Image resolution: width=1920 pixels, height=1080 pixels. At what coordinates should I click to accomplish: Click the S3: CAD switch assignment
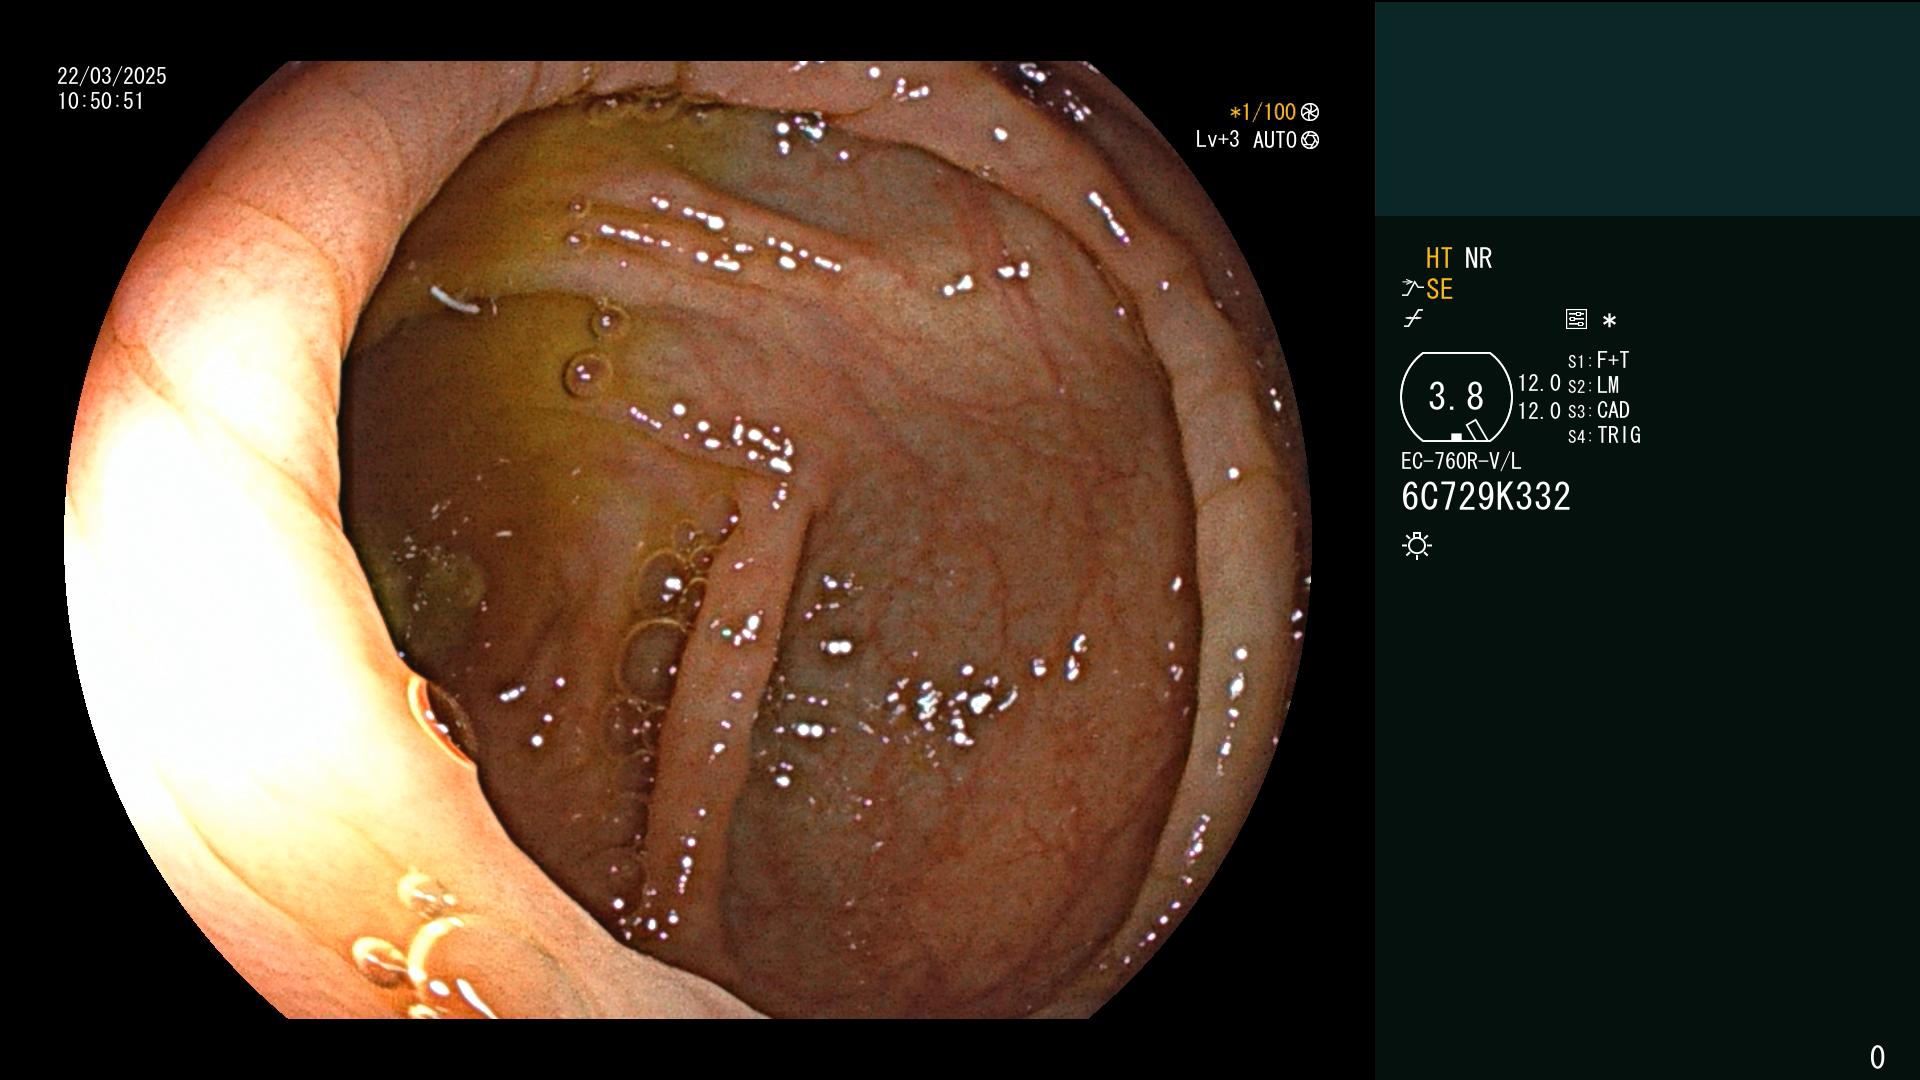point(1599,410)
